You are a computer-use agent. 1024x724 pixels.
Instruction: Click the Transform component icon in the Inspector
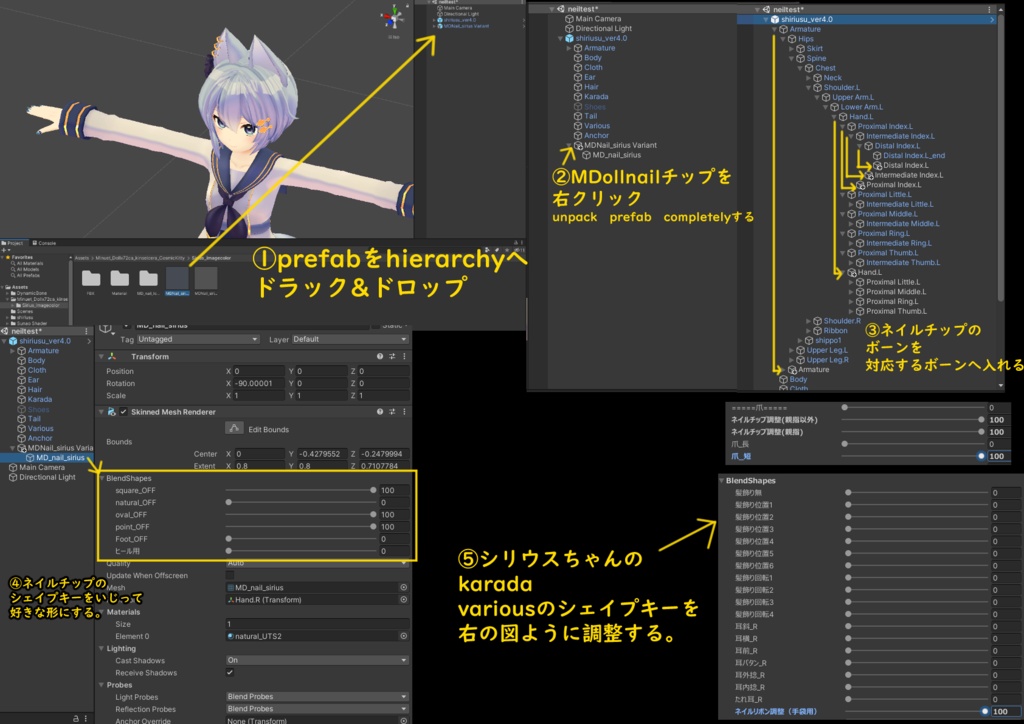coord(111,357)
